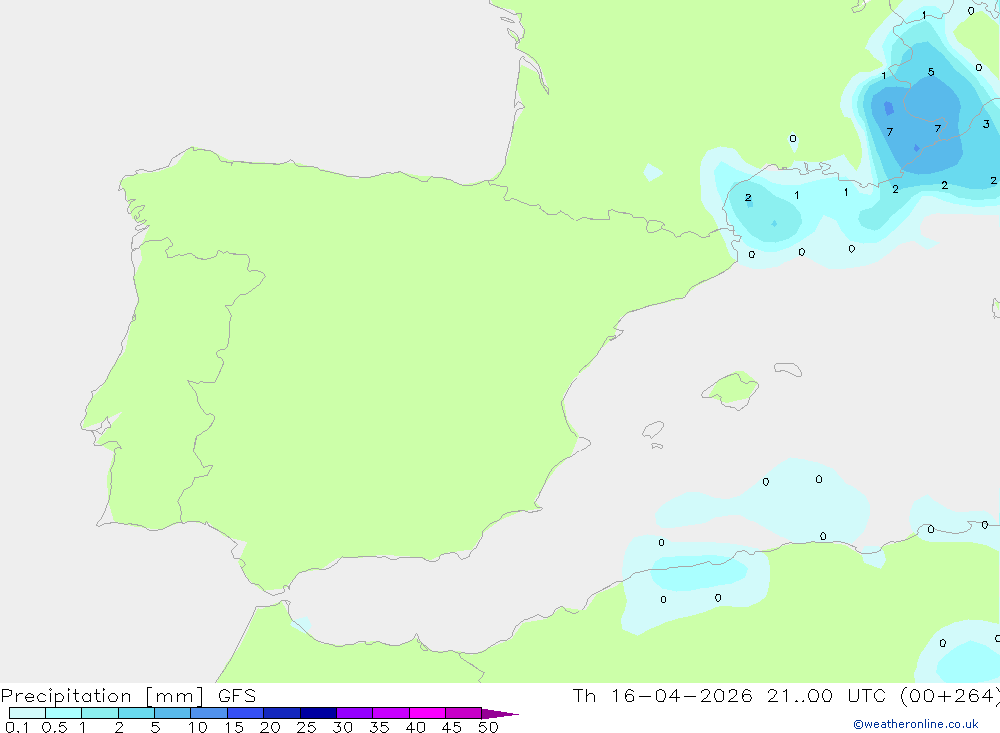Viewport: 1000px width, 733px height.
Task: Open the weatheronline.co.uk credit link
Action: [916, 724]
